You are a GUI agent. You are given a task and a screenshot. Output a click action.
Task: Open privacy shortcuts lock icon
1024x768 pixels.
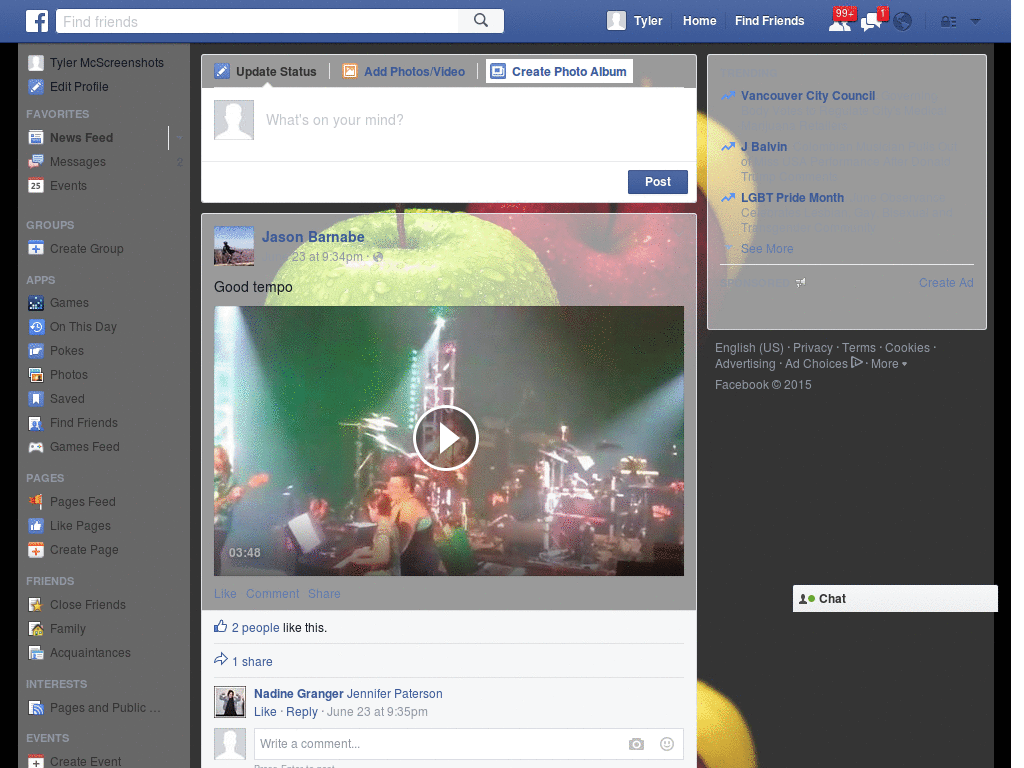948,22
